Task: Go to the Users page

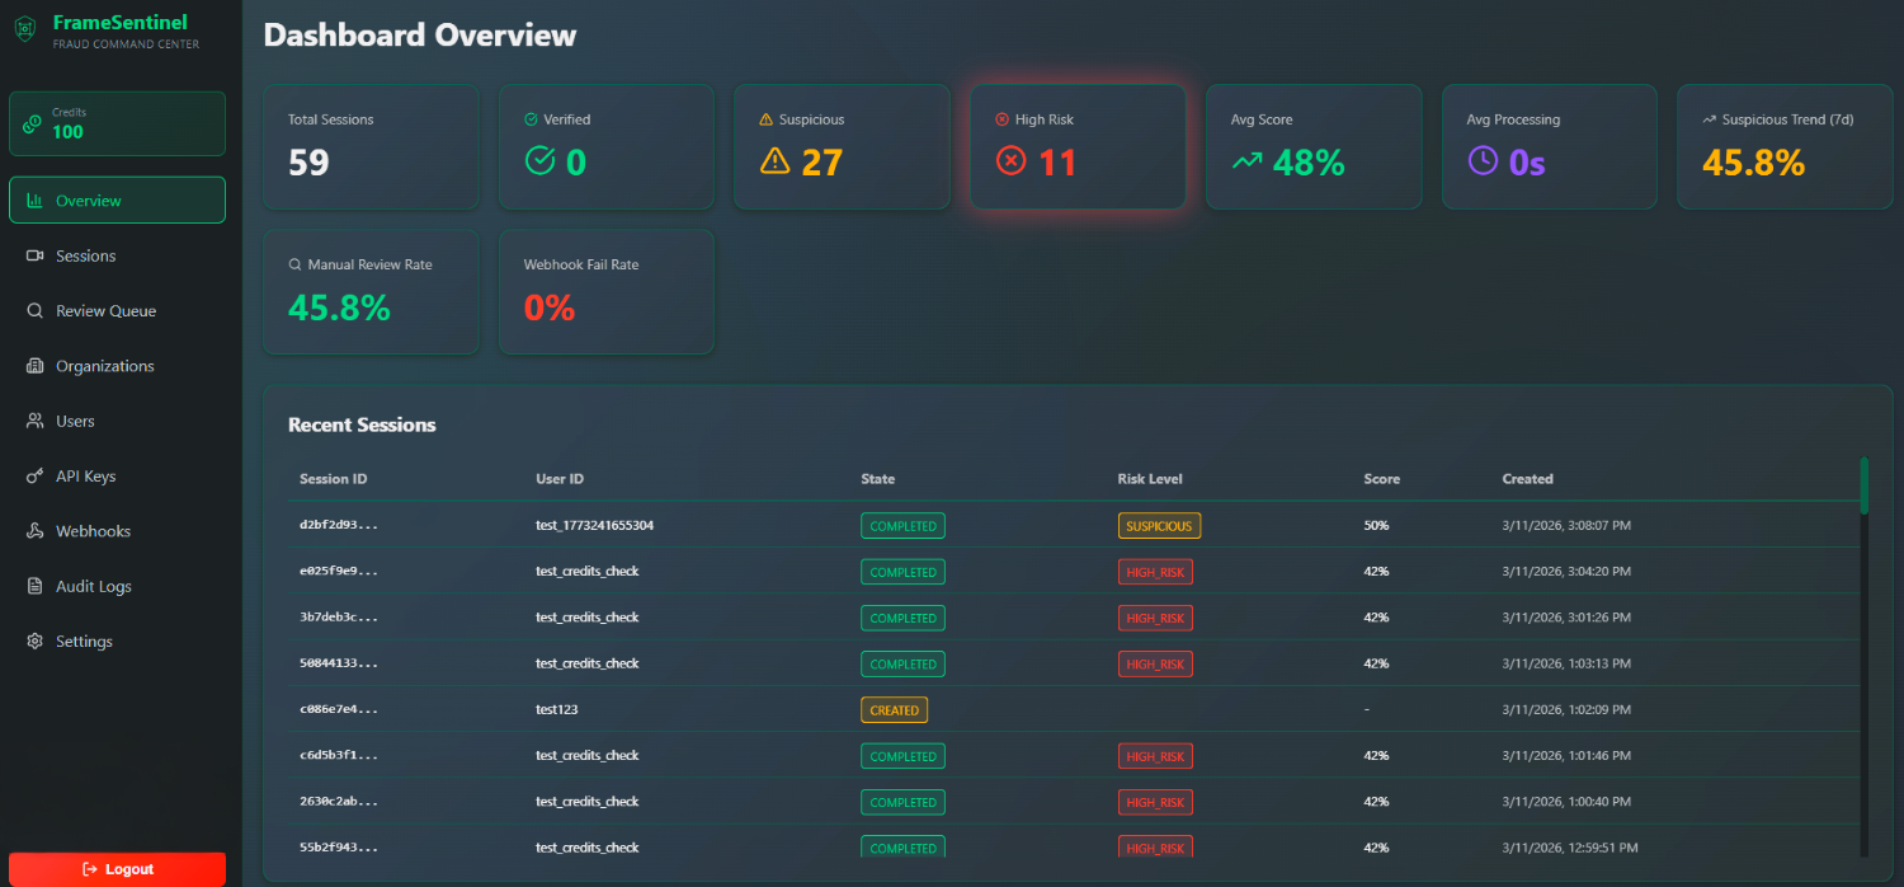Action: tap(75, 421)
